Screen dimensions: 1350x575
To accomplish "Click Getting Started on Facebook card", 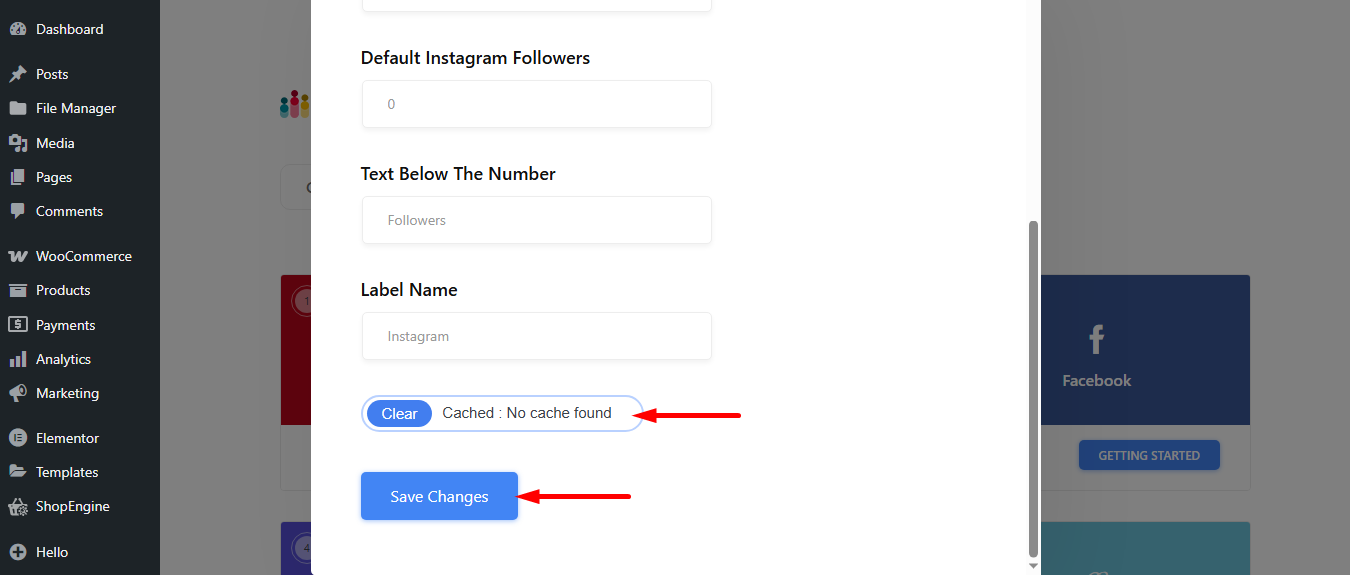I will [1149, 456].
